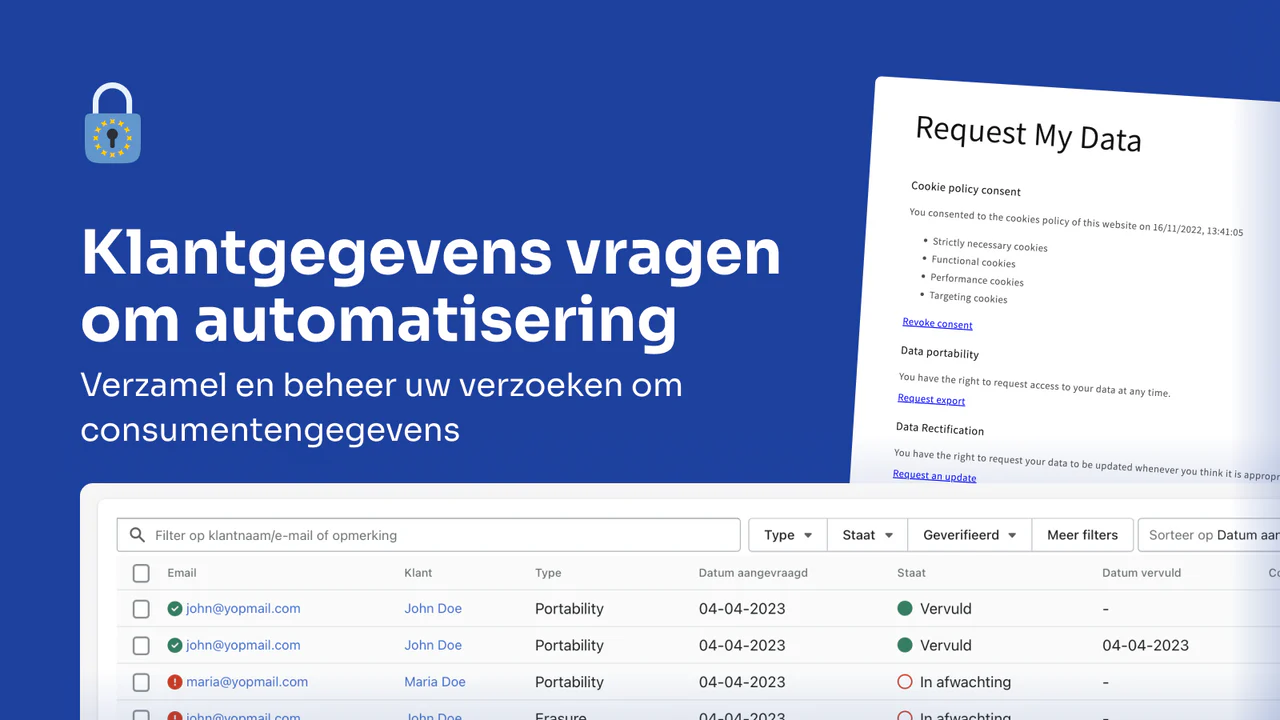
Task: Click the Request My Data heading
Action: pos(1028,134)
